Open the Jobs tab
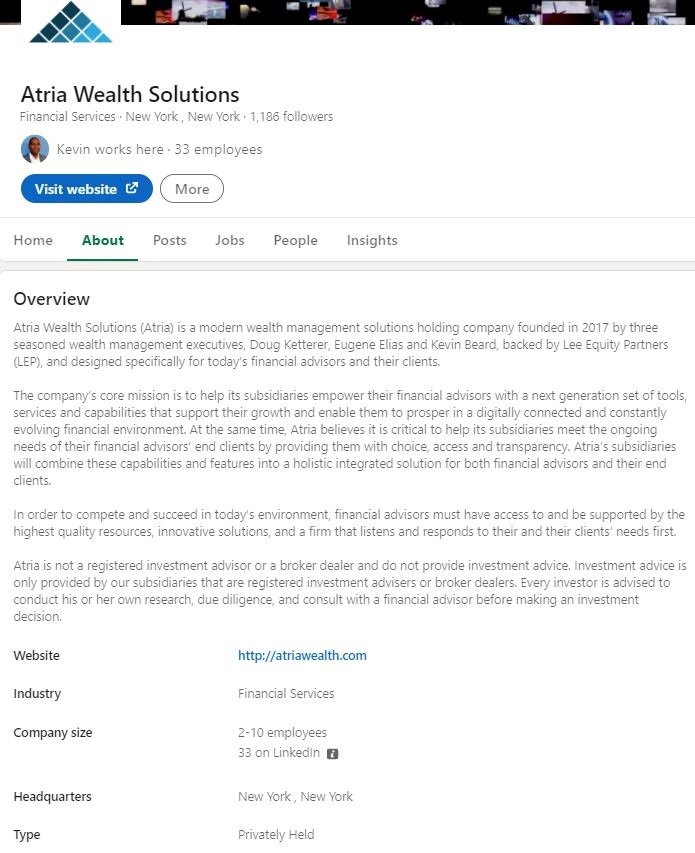This screenshot has height=853, width=695. 230,240
